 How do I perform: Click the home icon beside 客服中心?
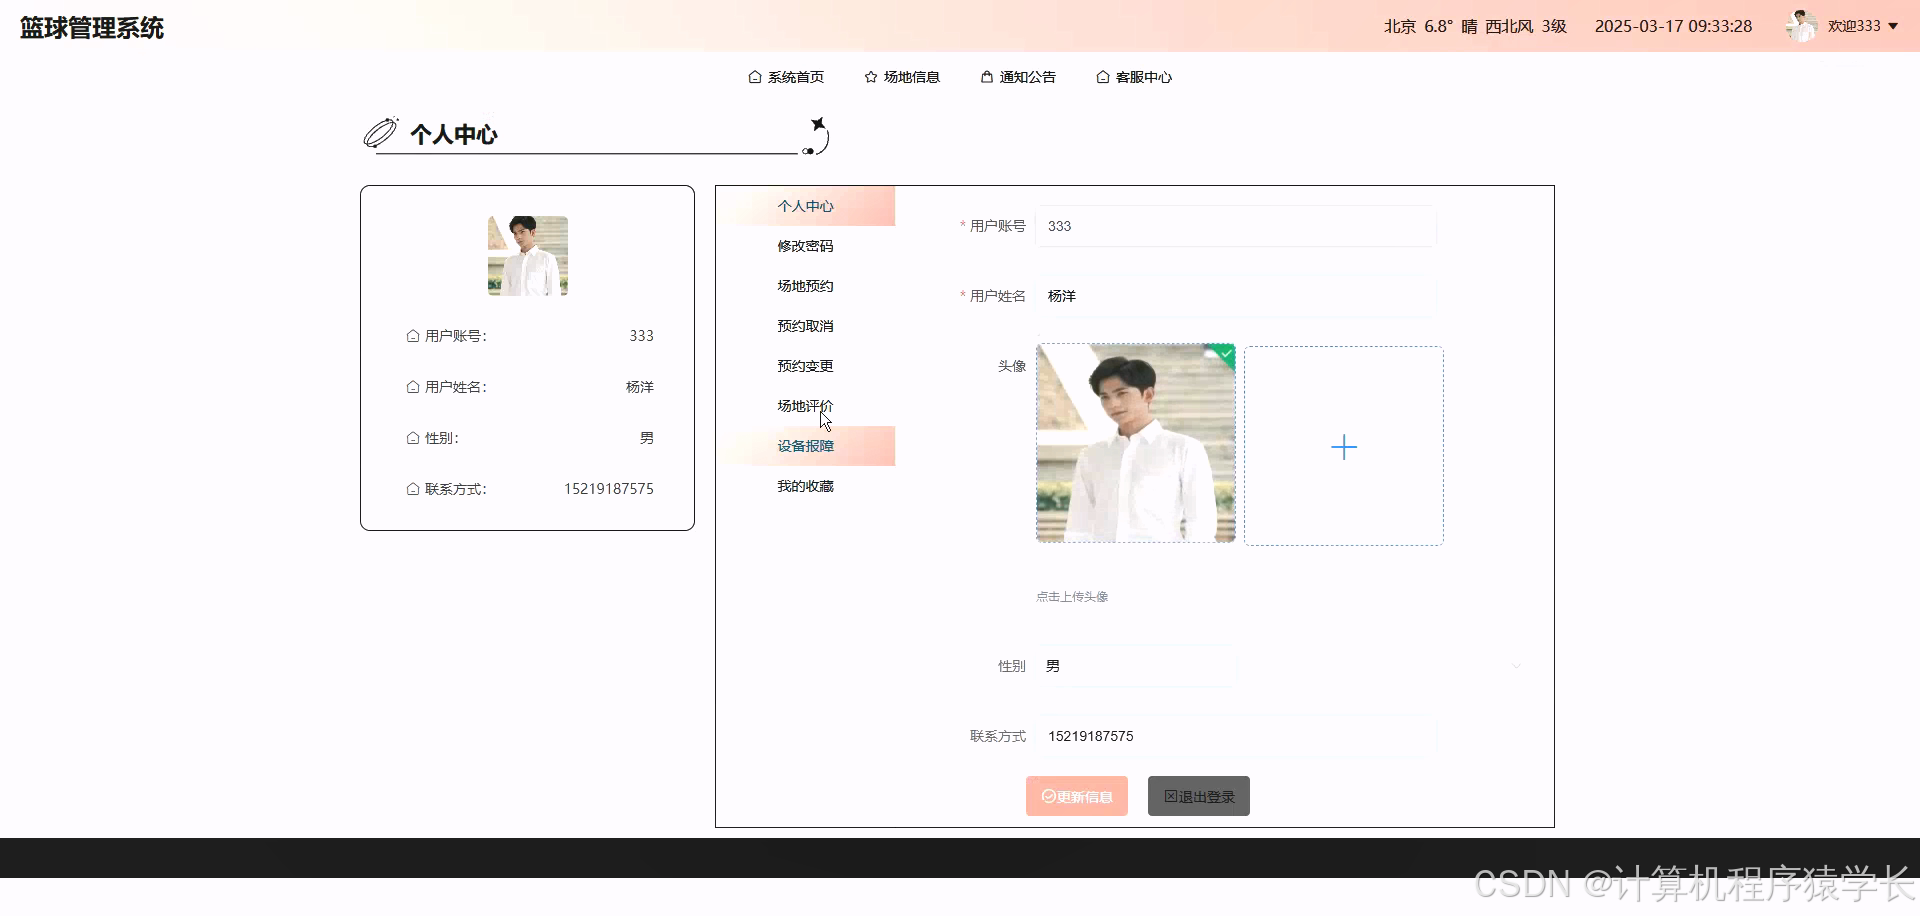pos(1103,77)
